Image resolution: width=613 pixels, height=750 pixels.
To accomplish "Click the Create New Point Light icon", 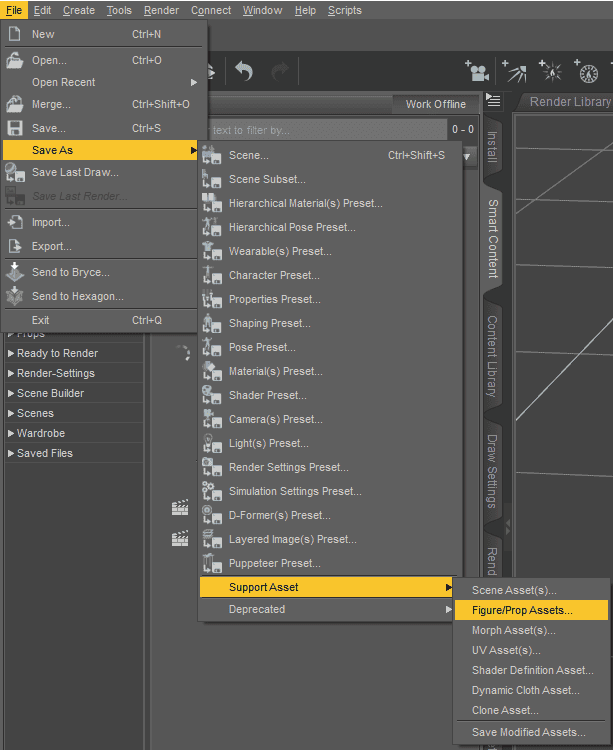I will pos(551,71).
